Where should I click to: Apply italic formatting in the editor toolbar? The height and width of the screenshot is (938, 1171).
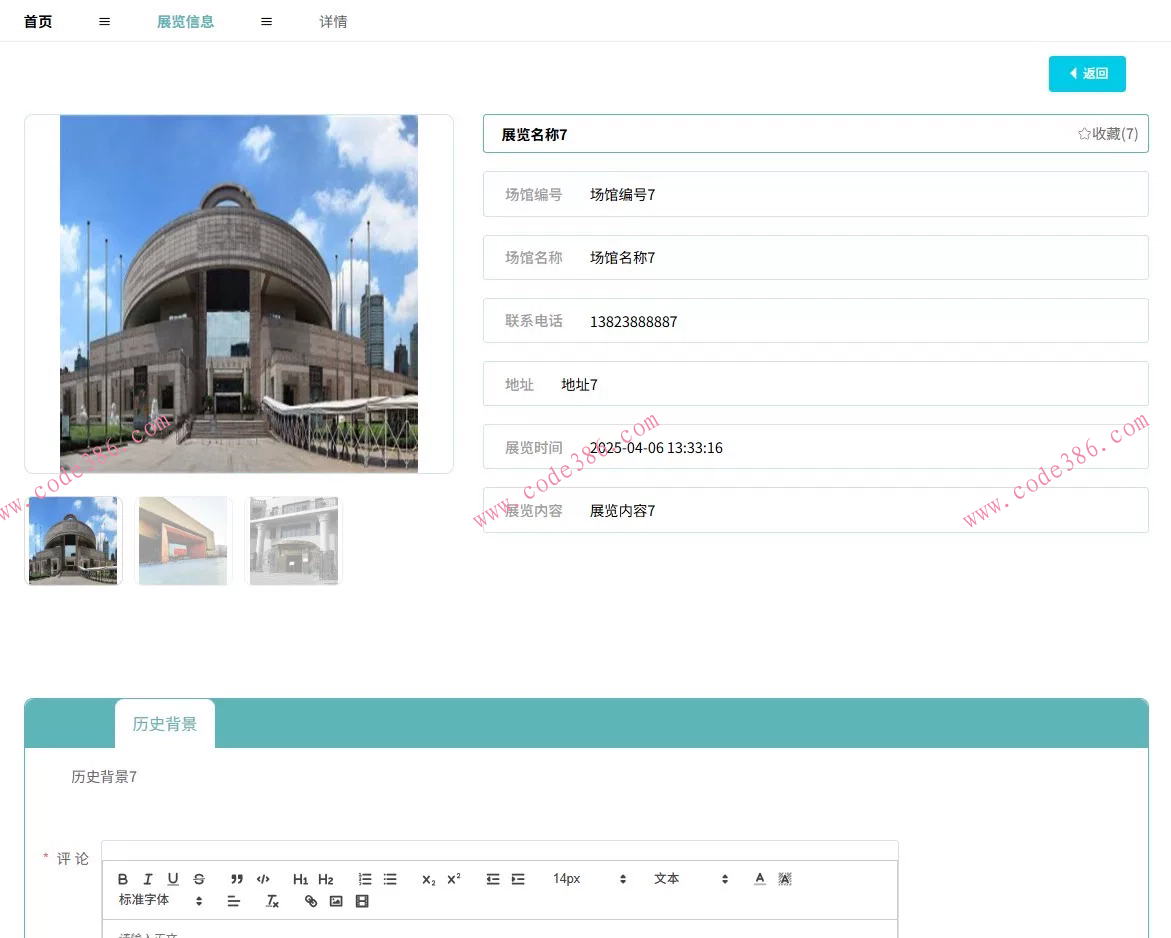(x=147, y=879)
